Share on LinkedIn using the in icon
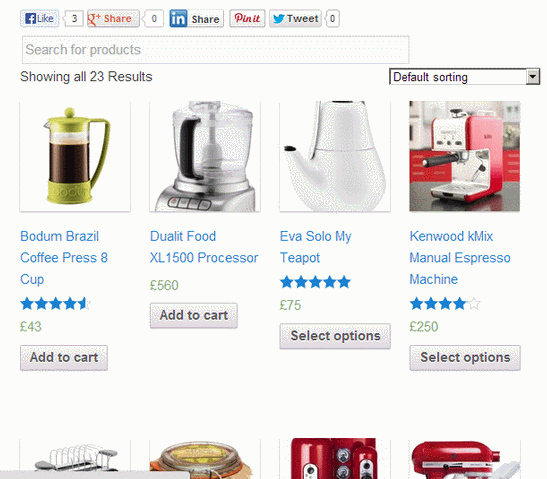The height and width of the screenshot is (479, 547). pyautogui.click(x=178, y=18)
